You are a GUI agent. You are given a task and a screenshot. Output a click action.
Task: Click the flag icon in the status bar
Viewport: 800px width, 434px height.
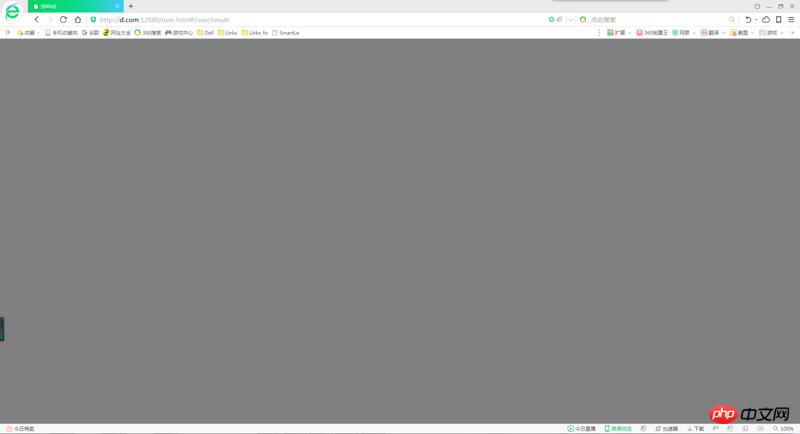click(x=716, y=429)
